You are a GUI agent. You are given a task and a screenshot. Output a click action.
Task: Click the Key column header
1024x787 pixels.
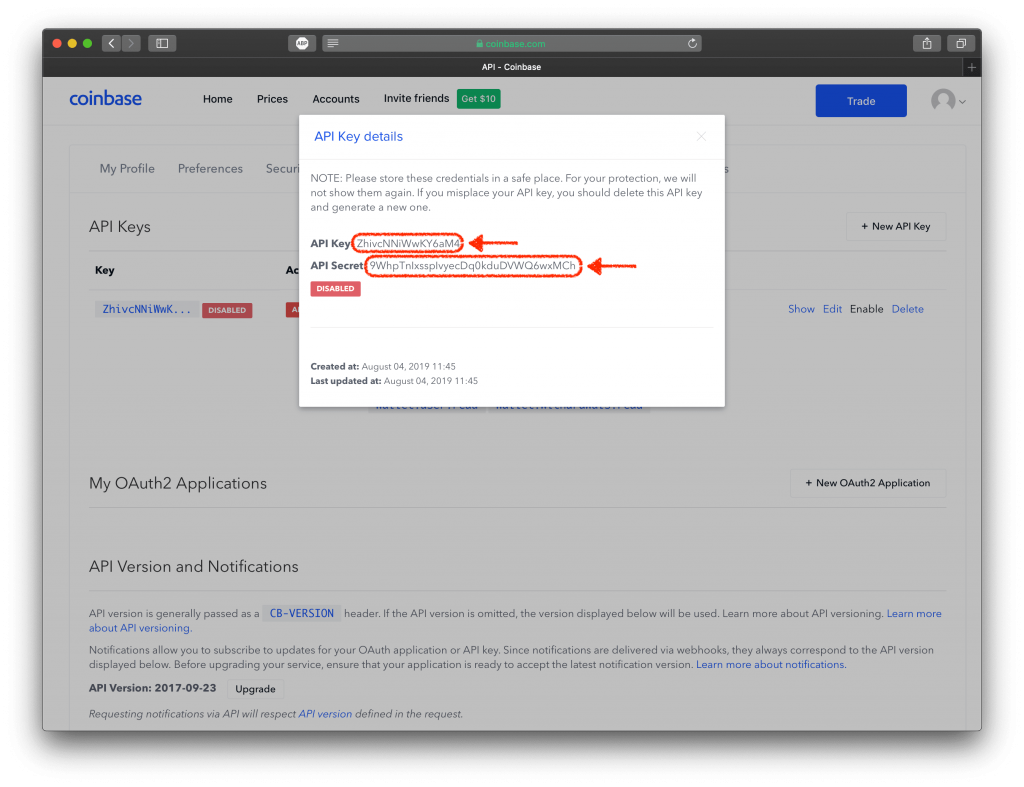pyautogui.click(x=104, y=270)
